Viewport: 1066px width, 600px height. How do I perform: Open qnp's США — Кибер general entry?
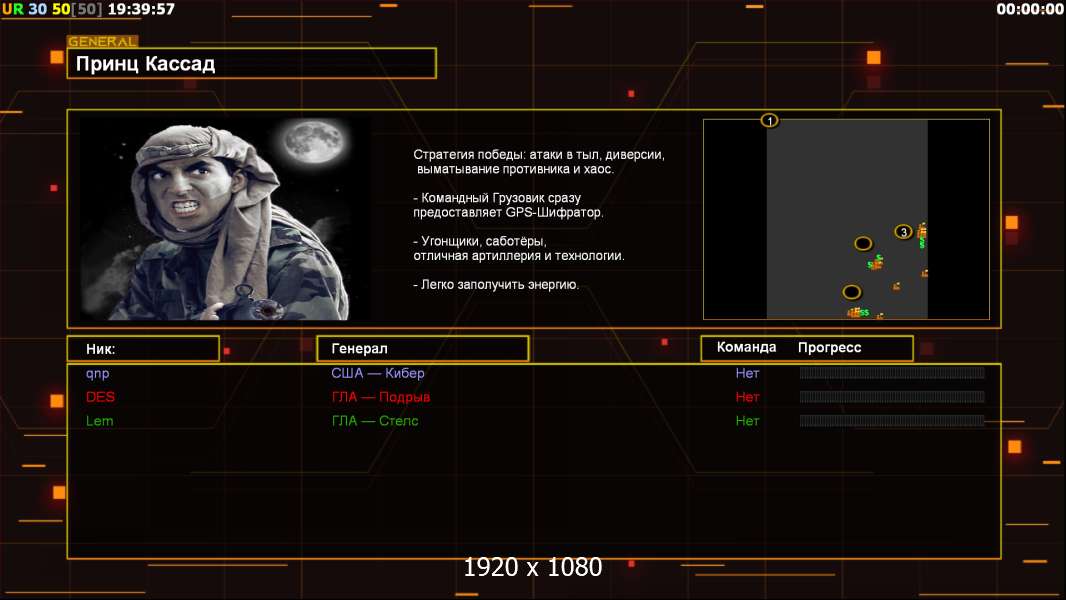tap(377, 373)
